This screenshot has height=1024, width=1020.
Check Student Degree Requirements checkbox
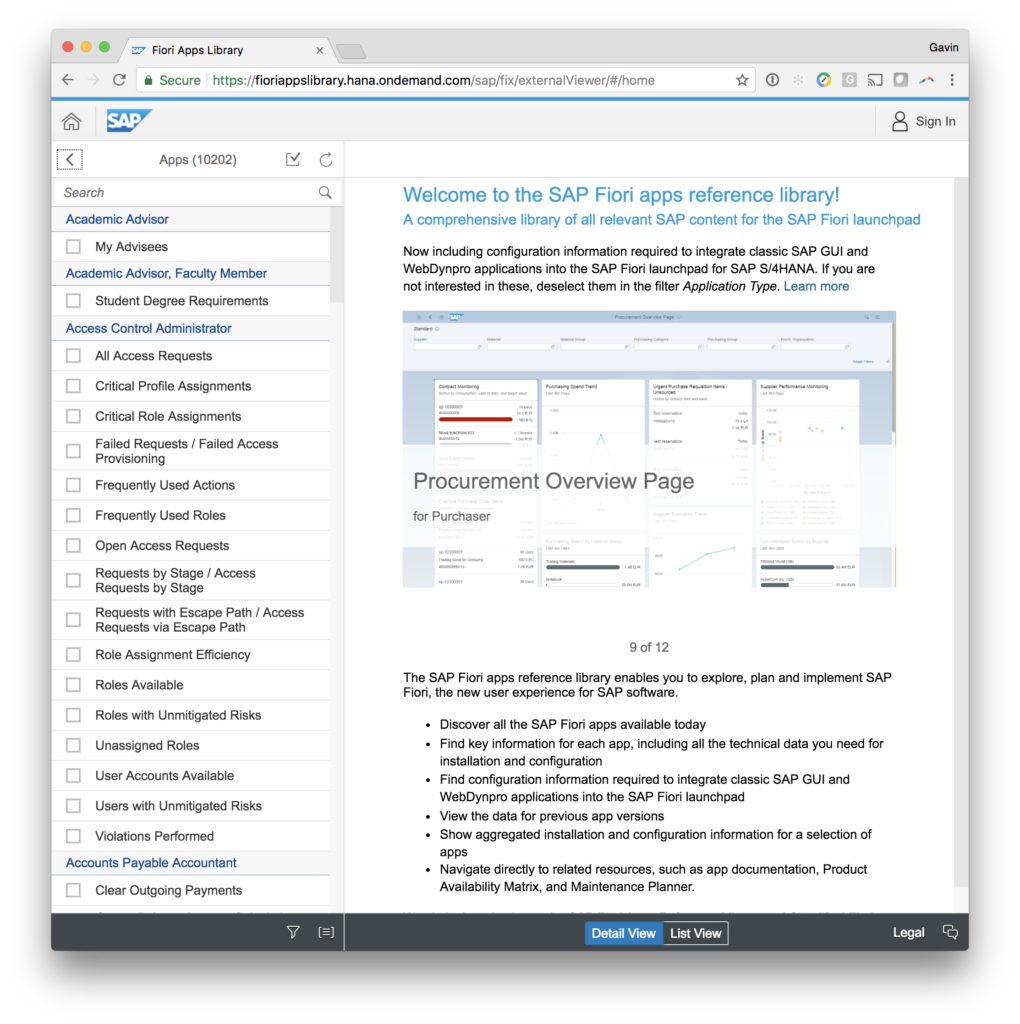73,301
